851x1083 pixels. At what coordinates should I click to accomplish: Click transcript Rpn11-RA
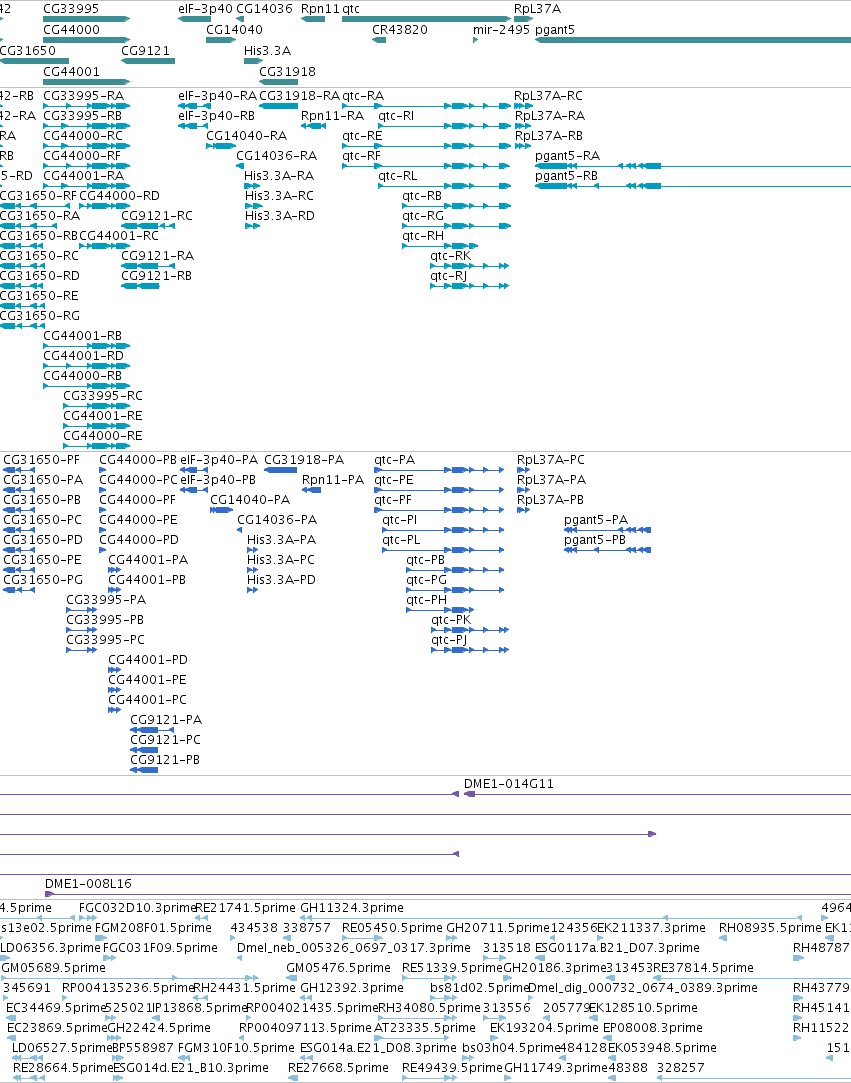point(332,115)
